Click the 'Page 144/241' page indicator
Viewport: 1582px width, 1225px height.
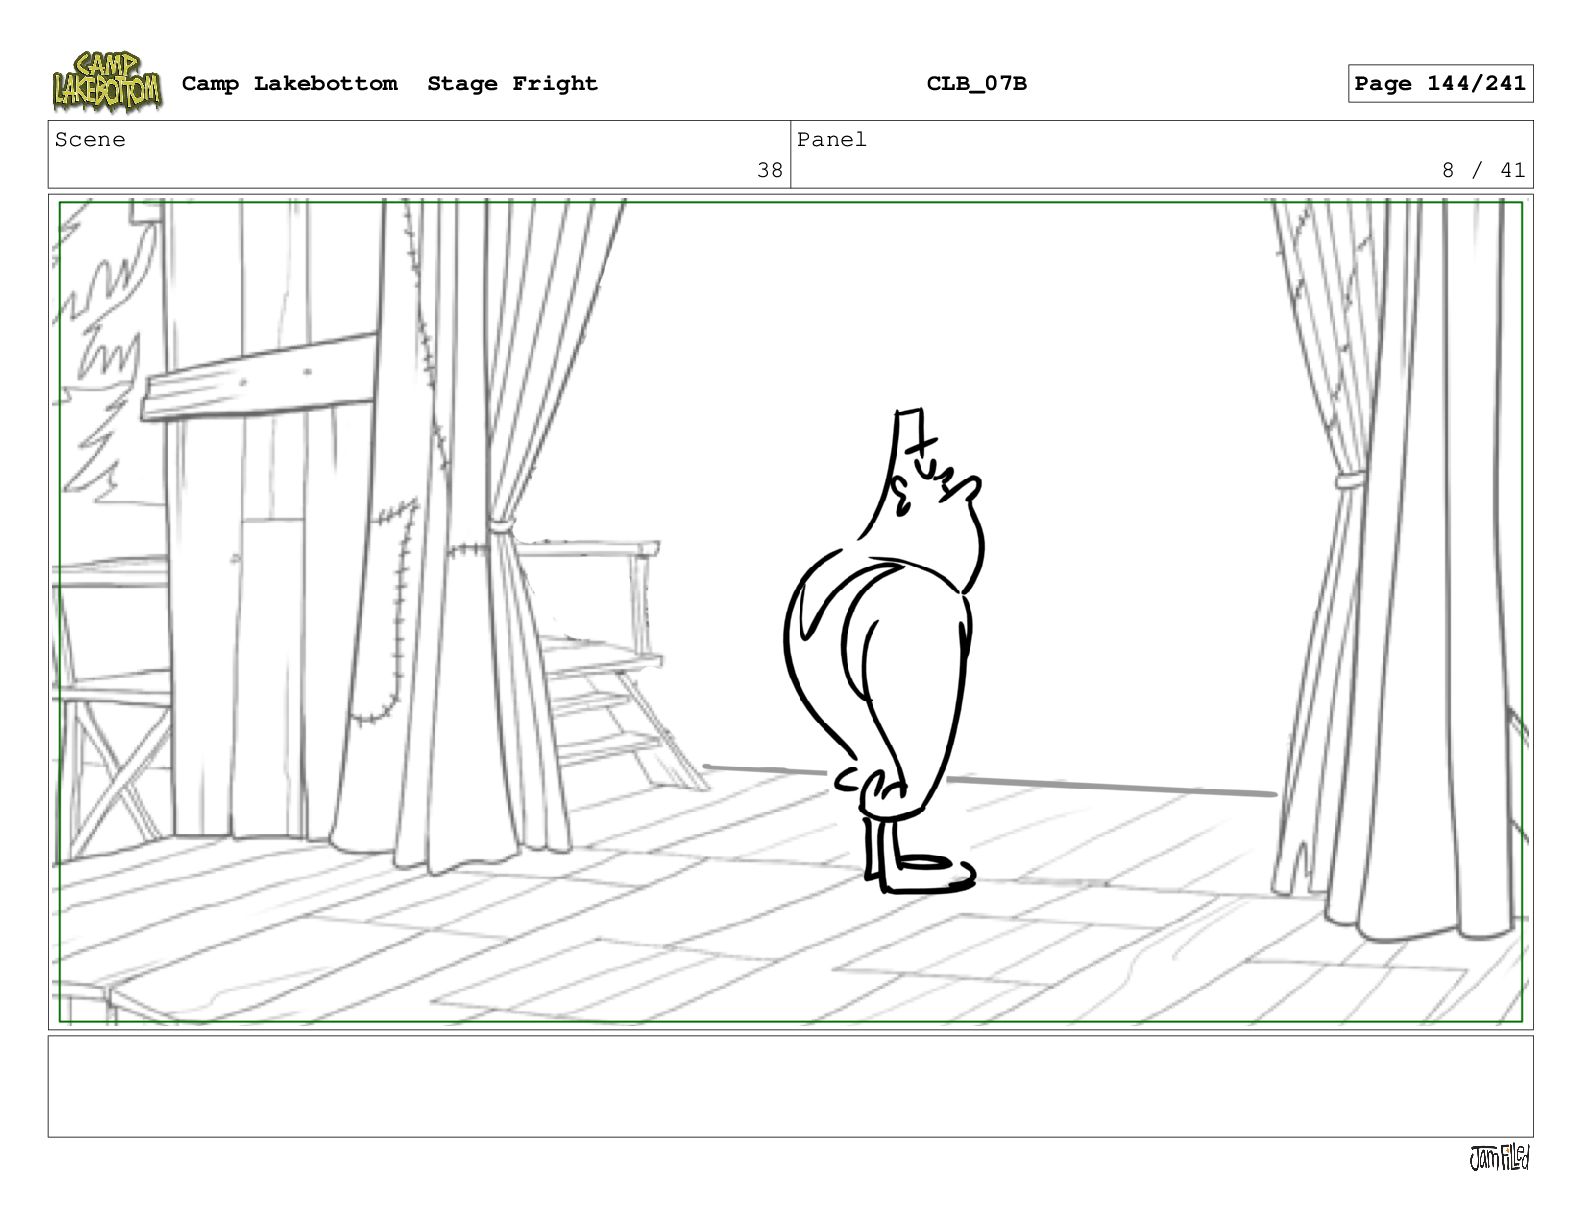pos(1440,84)
